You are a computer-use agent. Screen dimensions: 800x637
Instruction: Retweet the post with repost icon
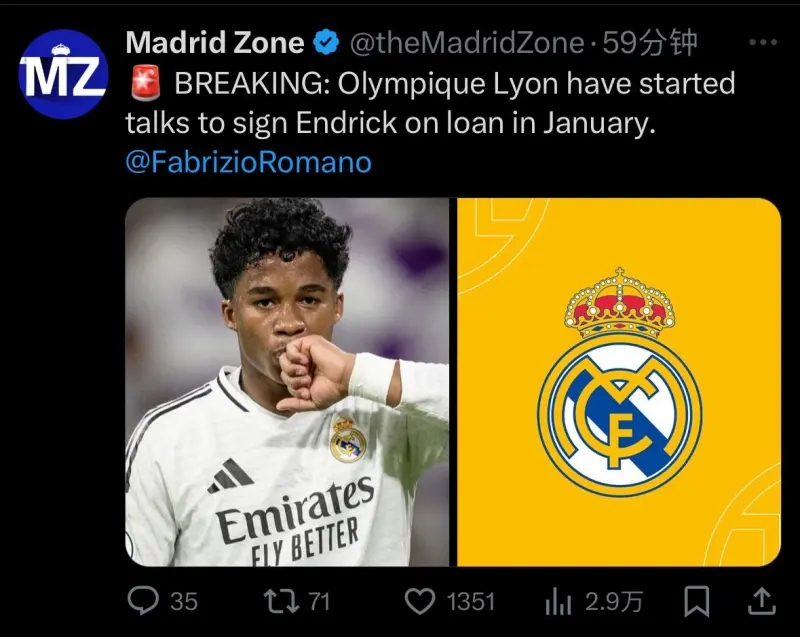click(282, 601)
